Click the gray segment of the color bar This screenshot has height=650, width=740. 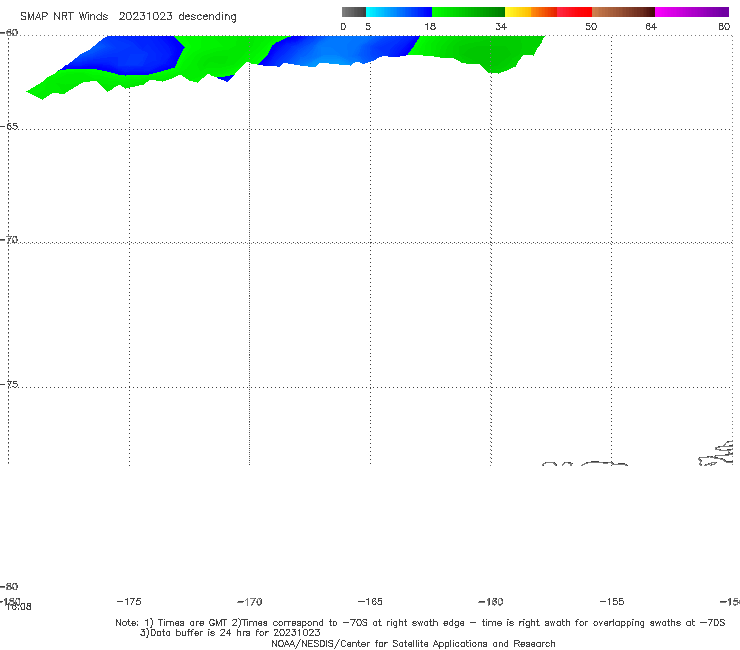354,12
